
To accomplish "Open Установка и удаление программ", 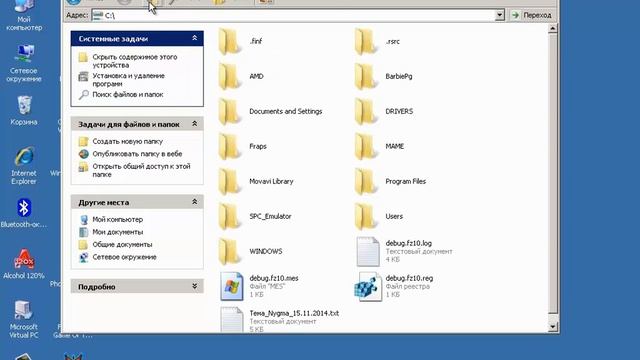I will point(128,80).
